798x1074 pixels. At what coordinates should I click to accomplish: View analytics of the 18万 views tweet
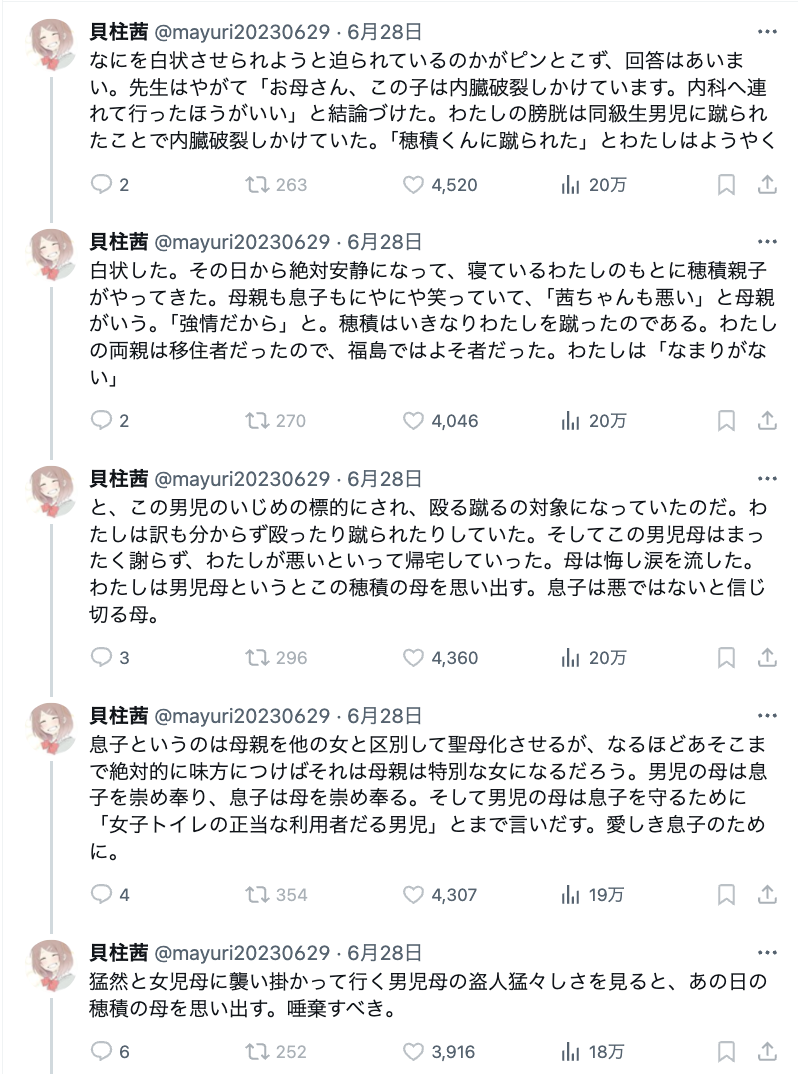coord(571,1052)
